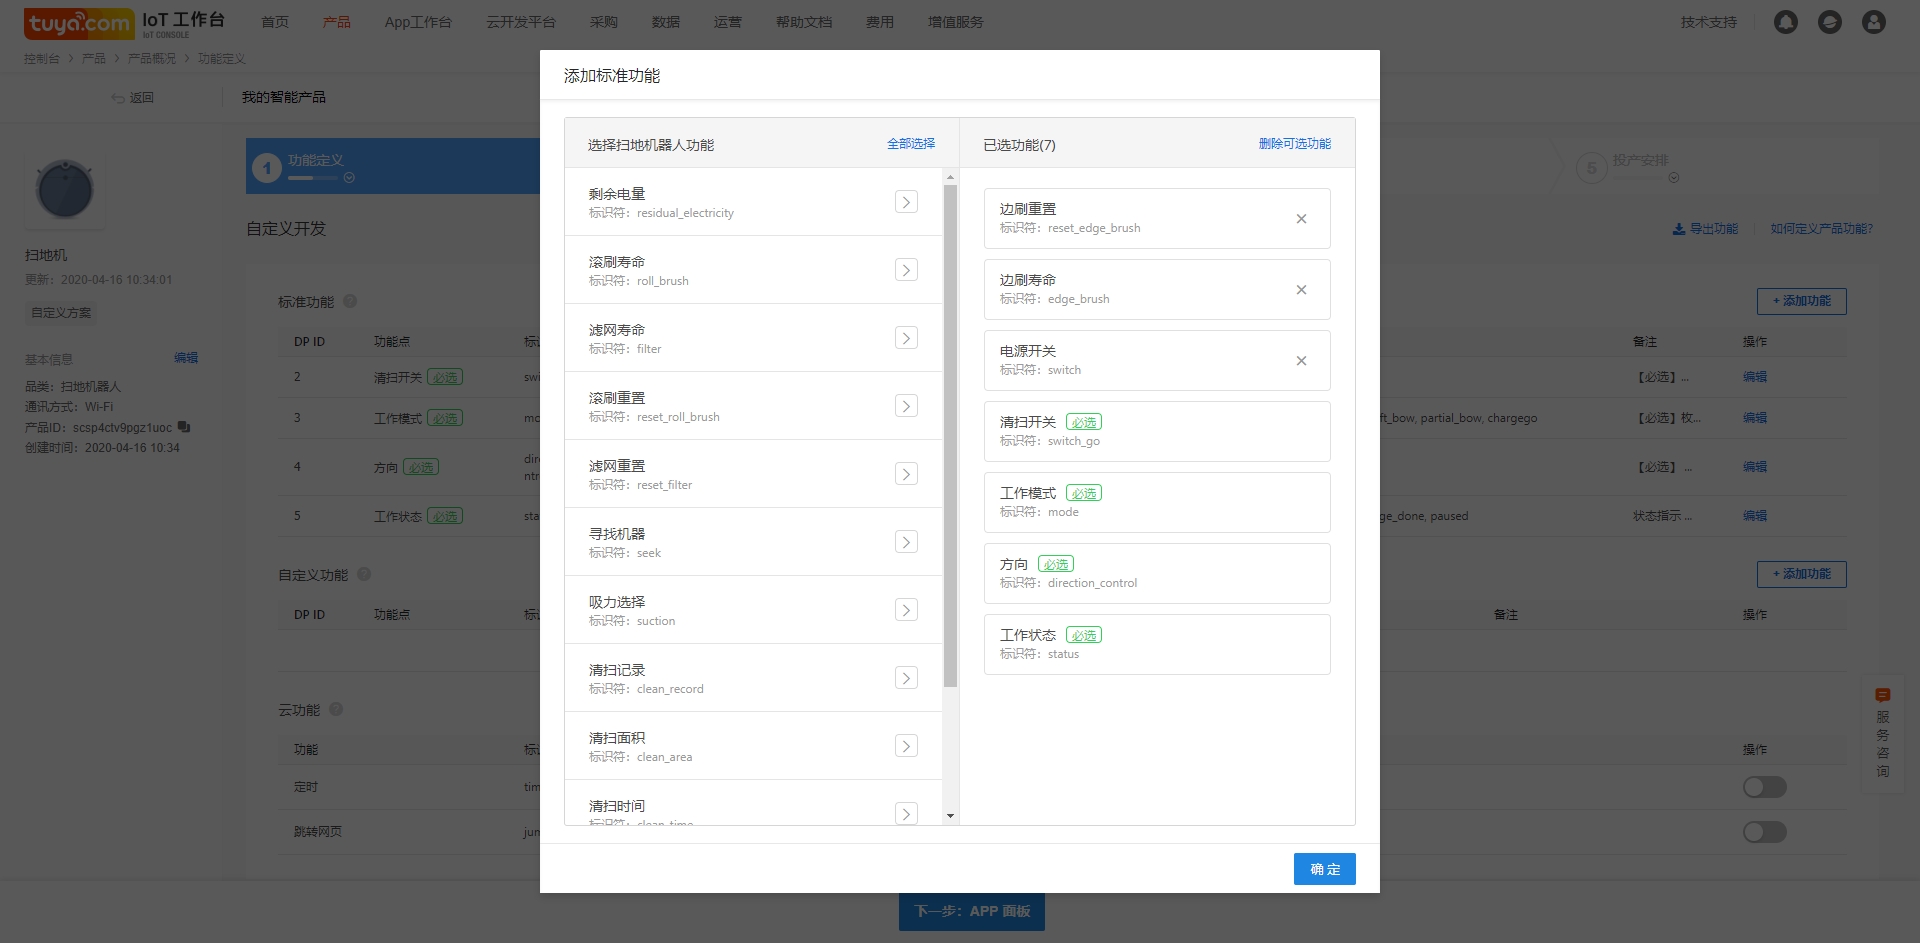This screenshot has height=943, width=1920.
Task: Open the notification bell icon
Action: tap(1785, 22)
